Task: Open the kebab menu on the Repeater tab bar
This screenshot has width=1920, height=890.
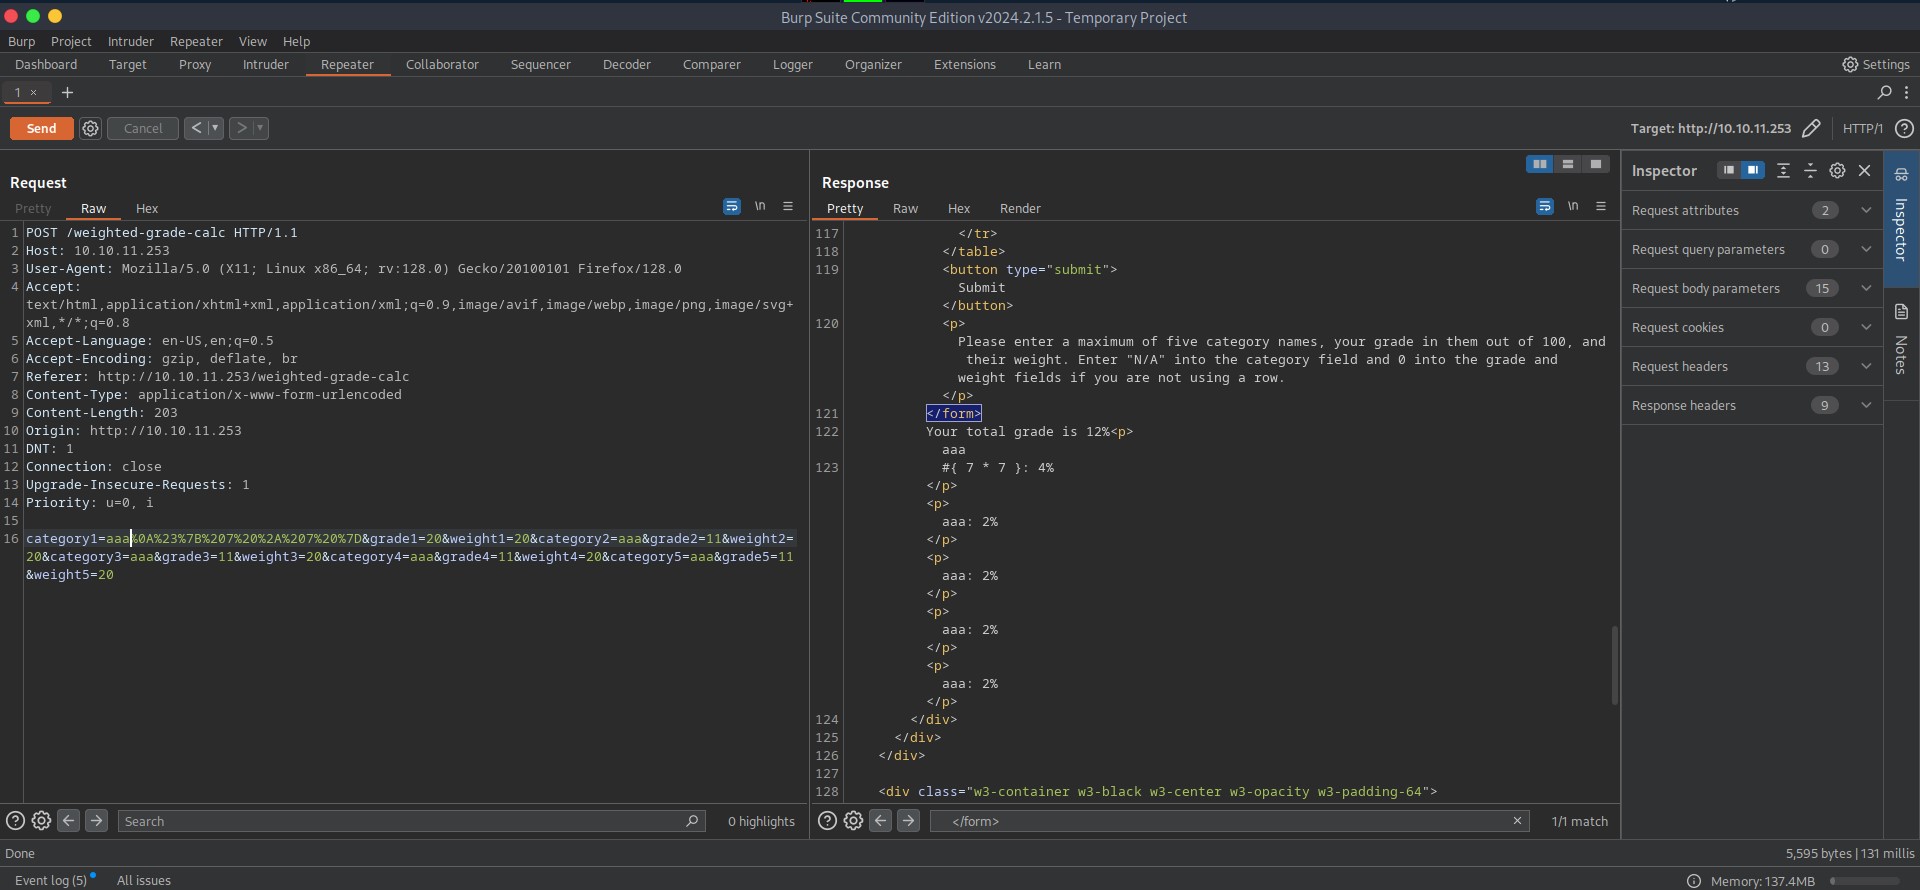Action: click(x=1907, y=92)
